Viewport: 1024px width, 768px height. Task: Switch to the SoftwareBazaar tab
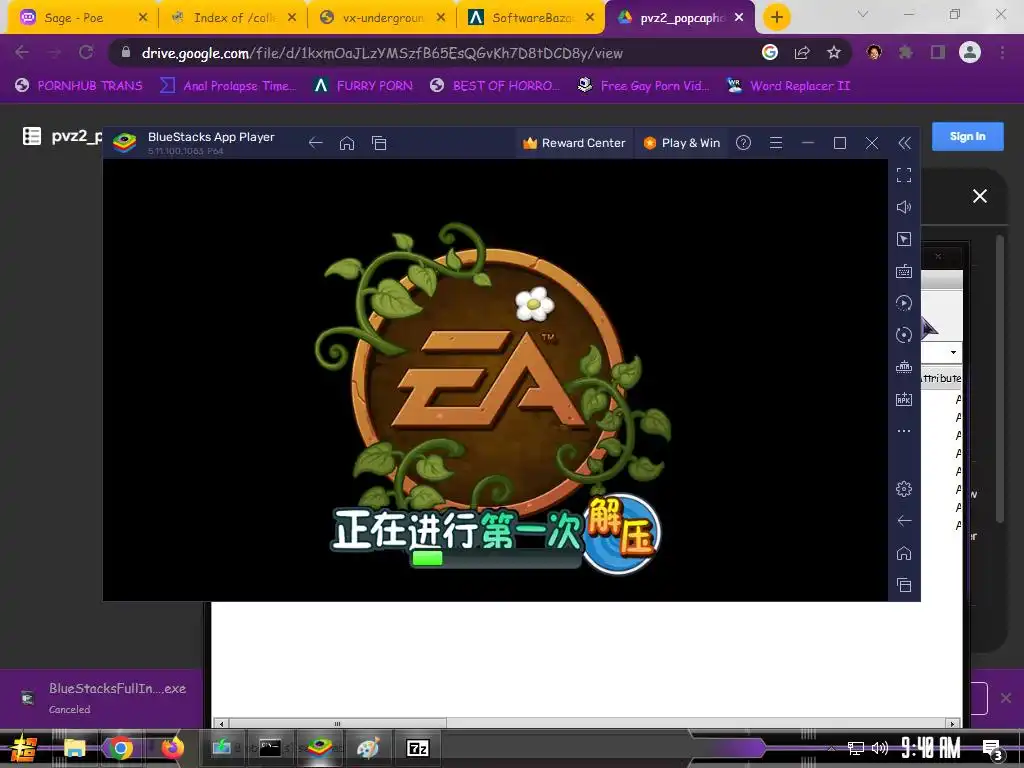click(532, 18)
